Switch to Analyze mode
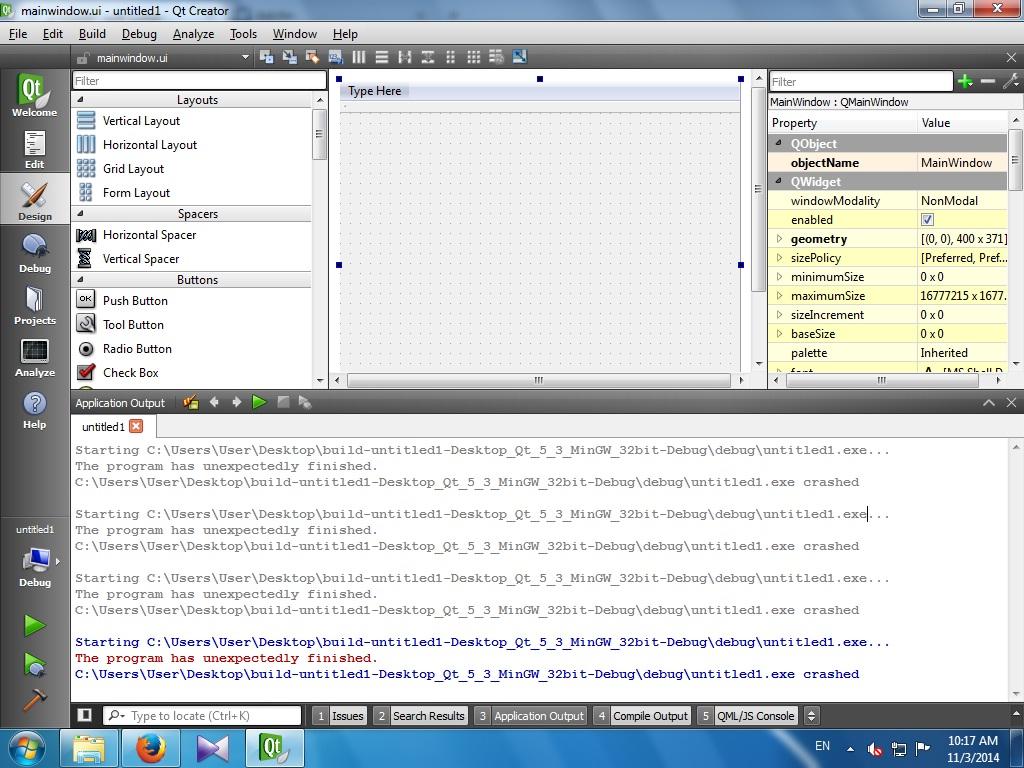Viewport: 1024px width, 768px height. pyautogui.click(x=34, y=357)
